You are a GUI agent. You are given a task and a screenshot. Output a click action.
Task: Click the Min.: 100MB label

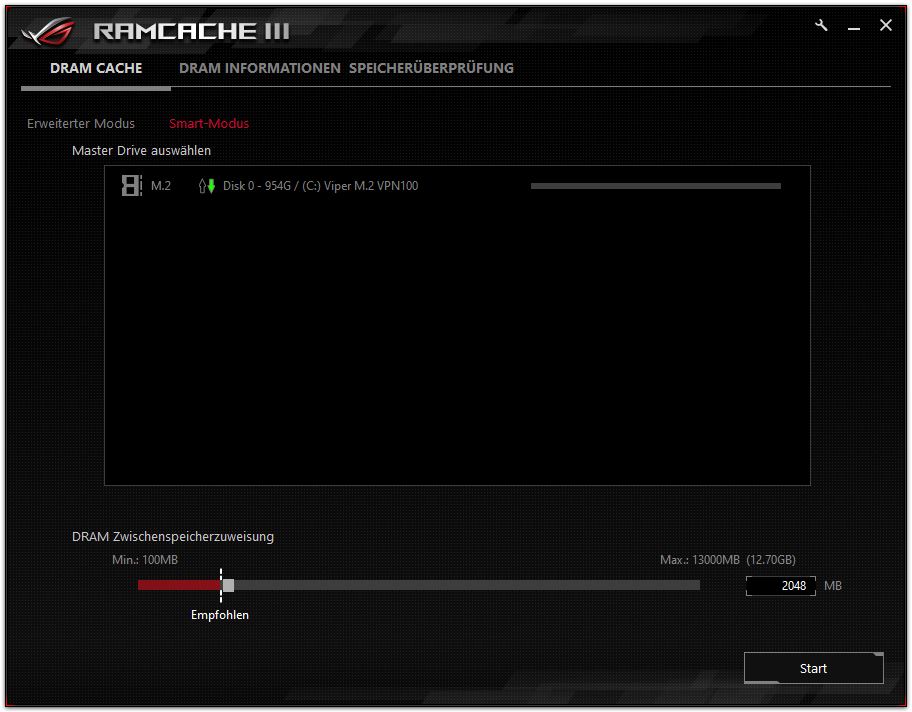[x=145, y=560]
